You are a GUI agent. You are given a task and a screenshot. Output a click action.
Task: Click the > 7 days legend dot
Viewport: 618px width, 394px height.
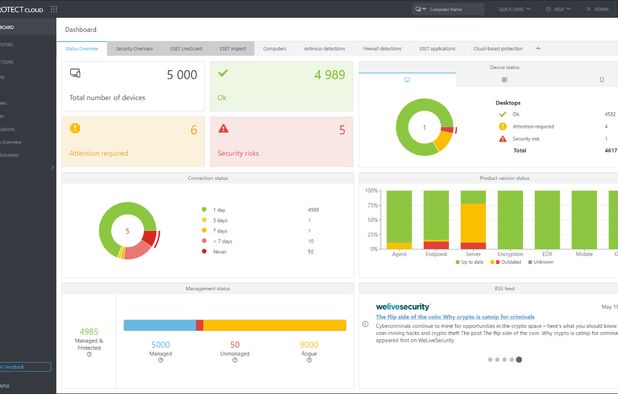point(204,241)
